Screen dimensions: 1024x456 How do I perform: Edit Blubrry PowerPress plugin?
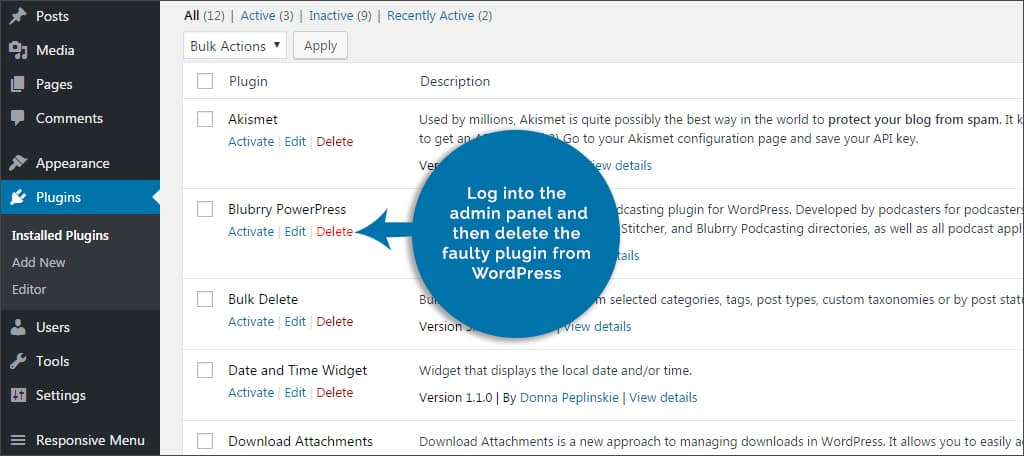tap(295, 232)
